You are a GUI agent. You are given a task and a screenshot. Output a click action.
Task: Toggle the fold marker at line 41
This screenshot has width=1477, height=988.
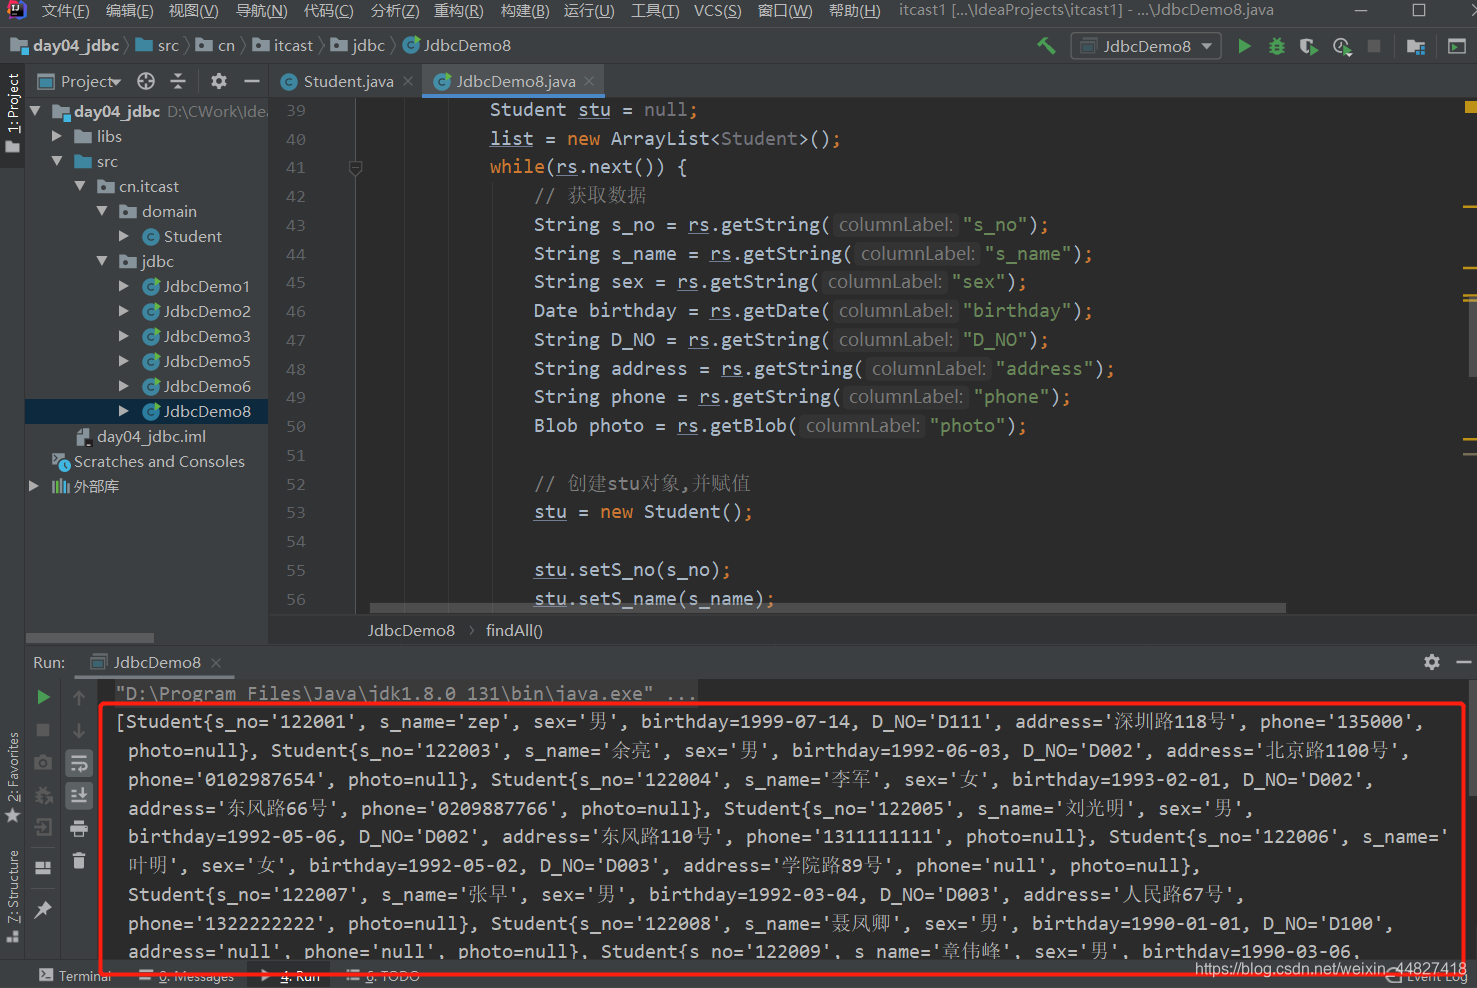pos(355,168)
